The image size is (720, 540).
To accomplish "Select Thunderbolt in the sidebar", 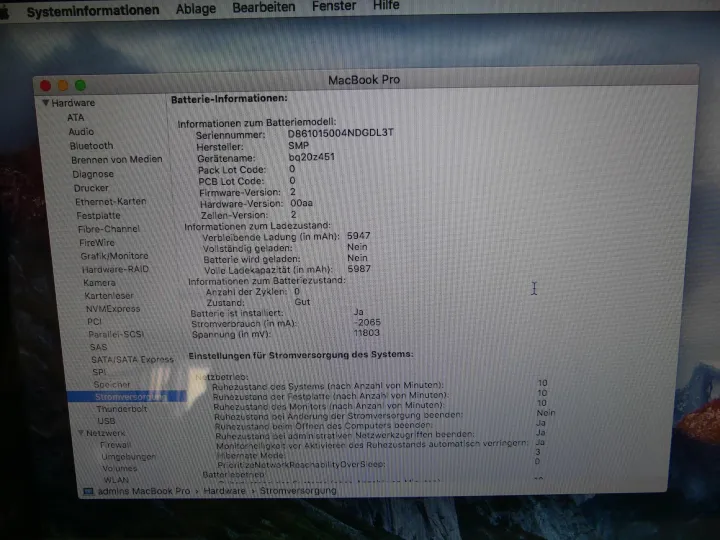I will [x=122, y=409].
